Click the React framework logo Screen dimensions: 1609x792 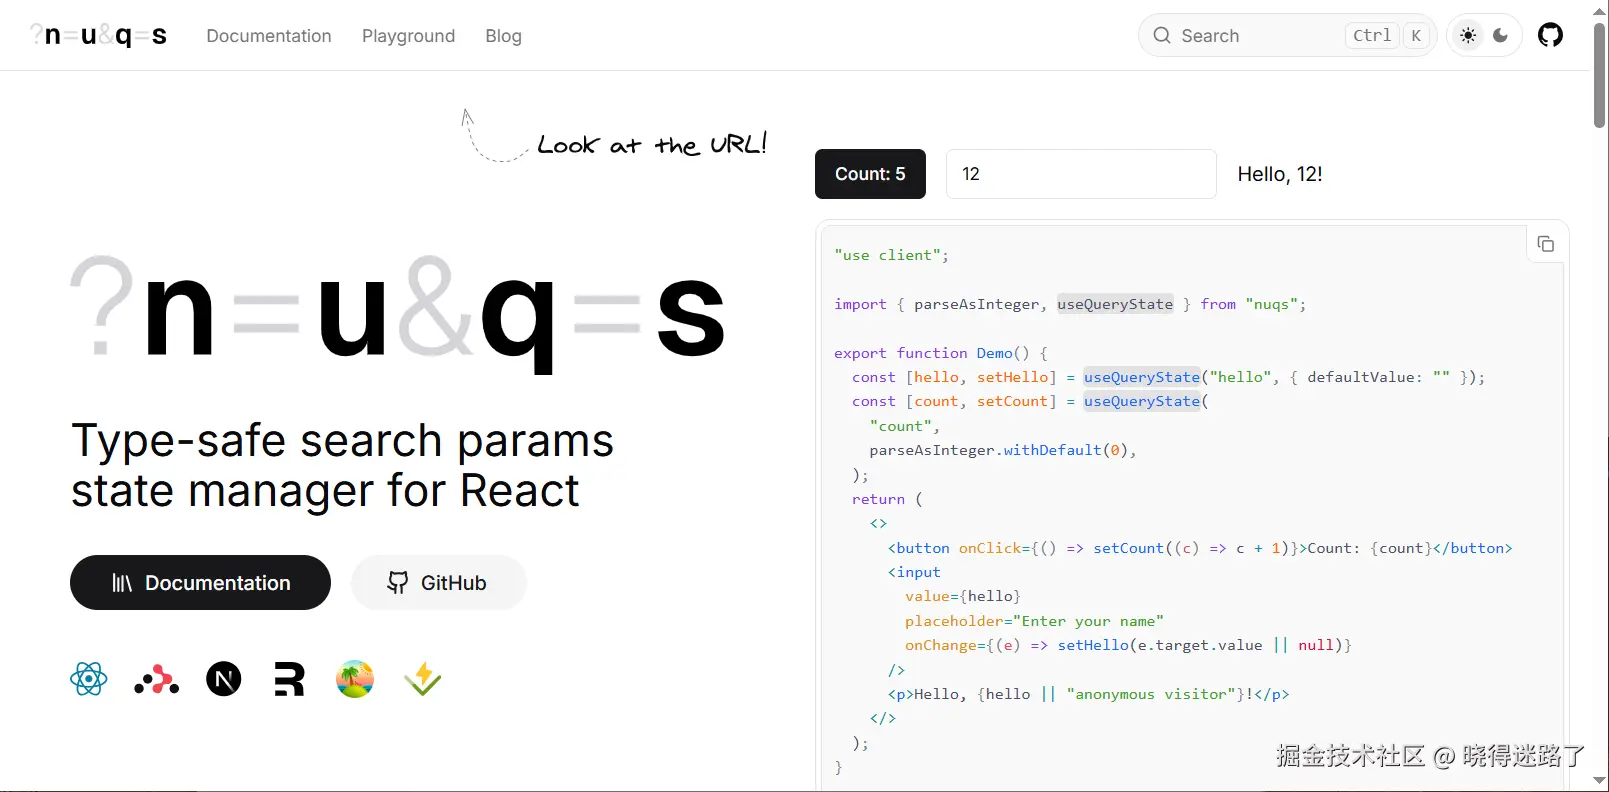click(89, 679)
